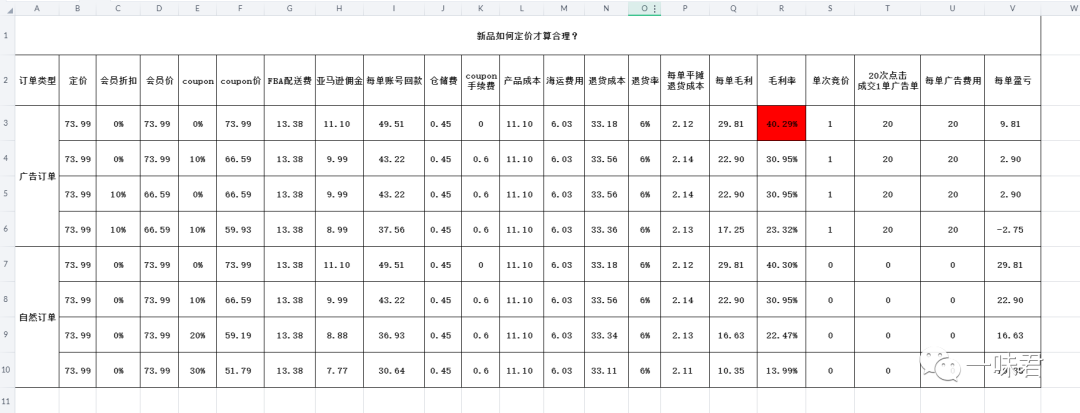Click the 13.99% 毛利率 cell
The height and width of the screenshot is (413, 1080).
(x=781, y=370)
